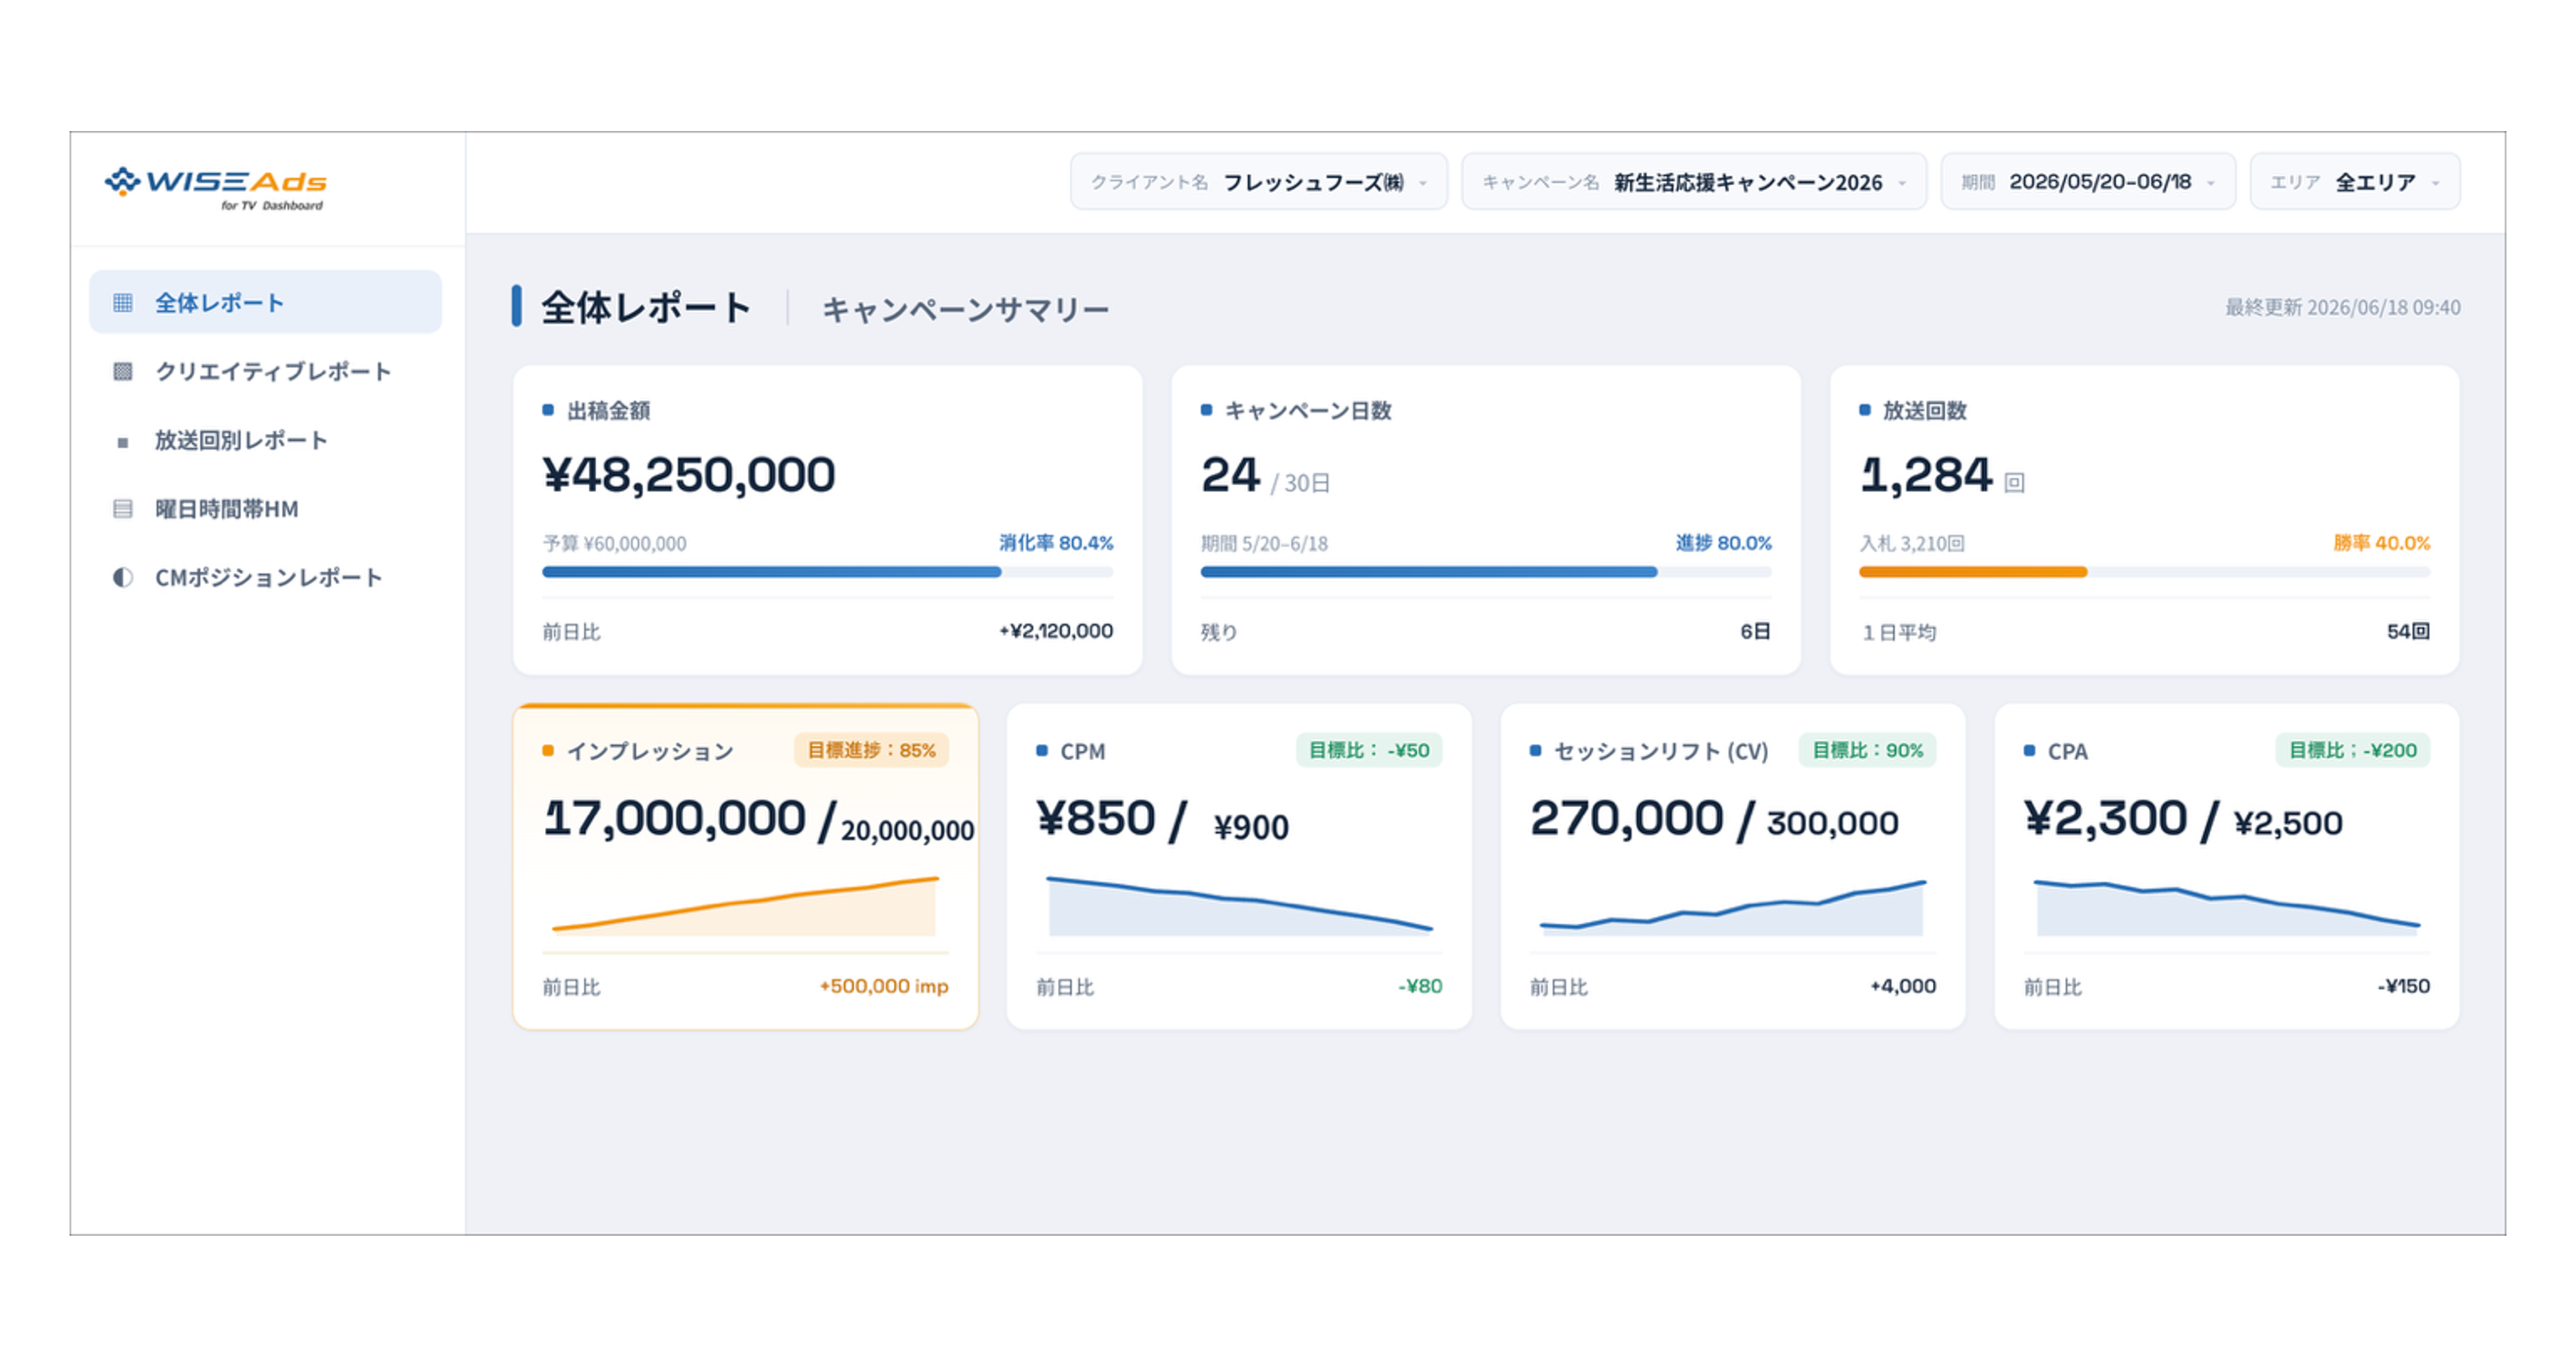Expand the 期間 date range selector
This screenshot has height=1370, width=2576.
2087,182
